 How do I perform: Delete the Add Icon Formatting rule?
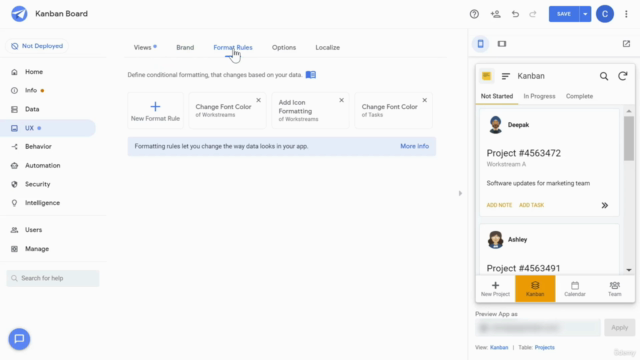pyautogui.click(x=341, y=100)
